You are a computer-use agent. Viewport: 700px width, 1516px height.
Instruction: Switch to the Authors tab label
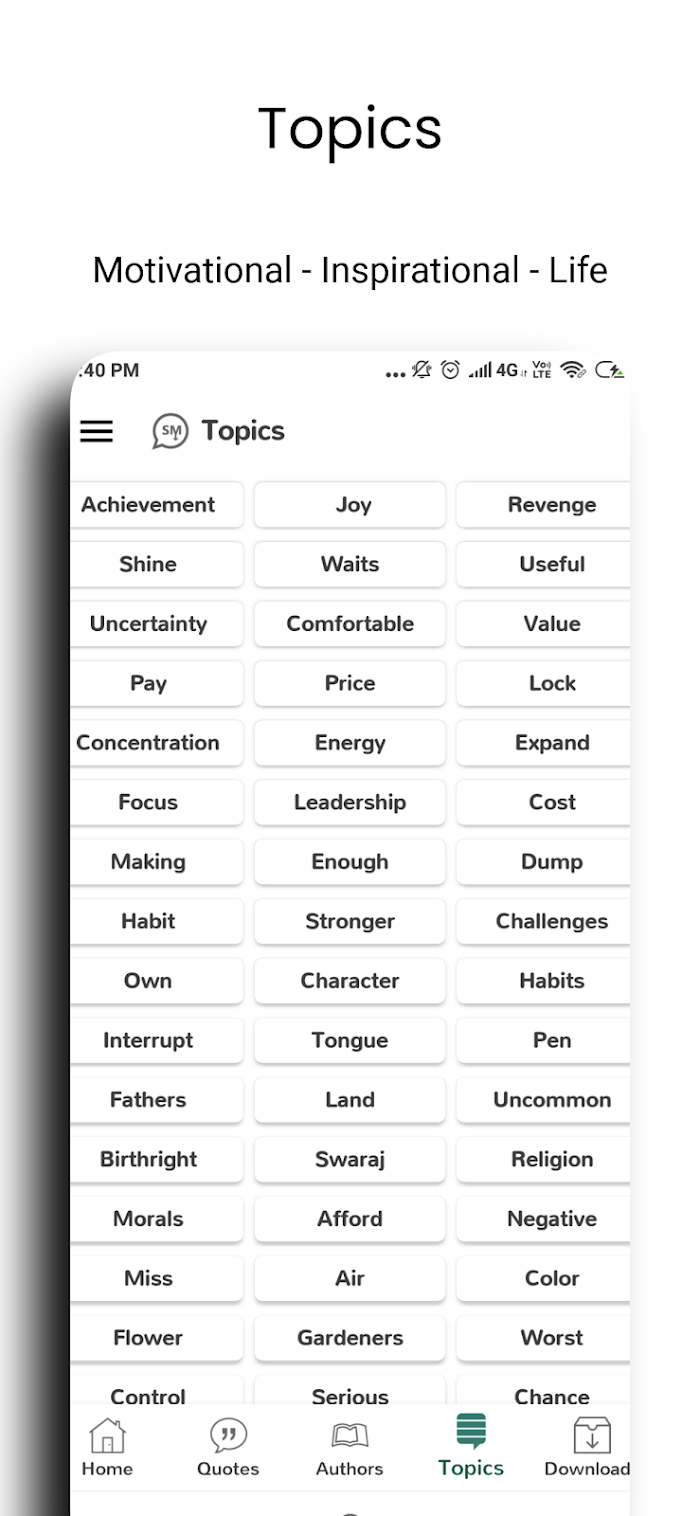tap(349, 1469)
